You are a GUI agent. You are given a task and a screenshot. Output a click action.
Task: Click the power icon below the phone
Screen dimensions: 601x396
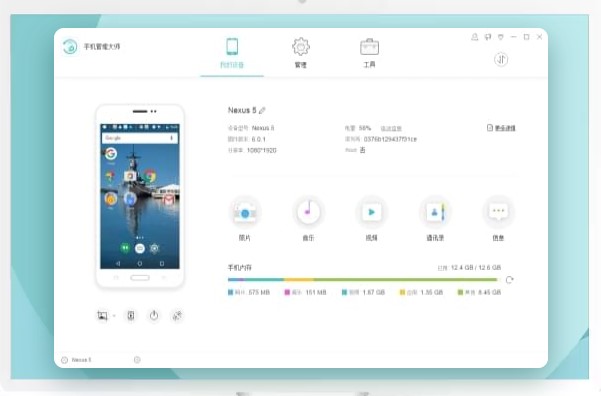pyautogui.click(x=154, y=315)
